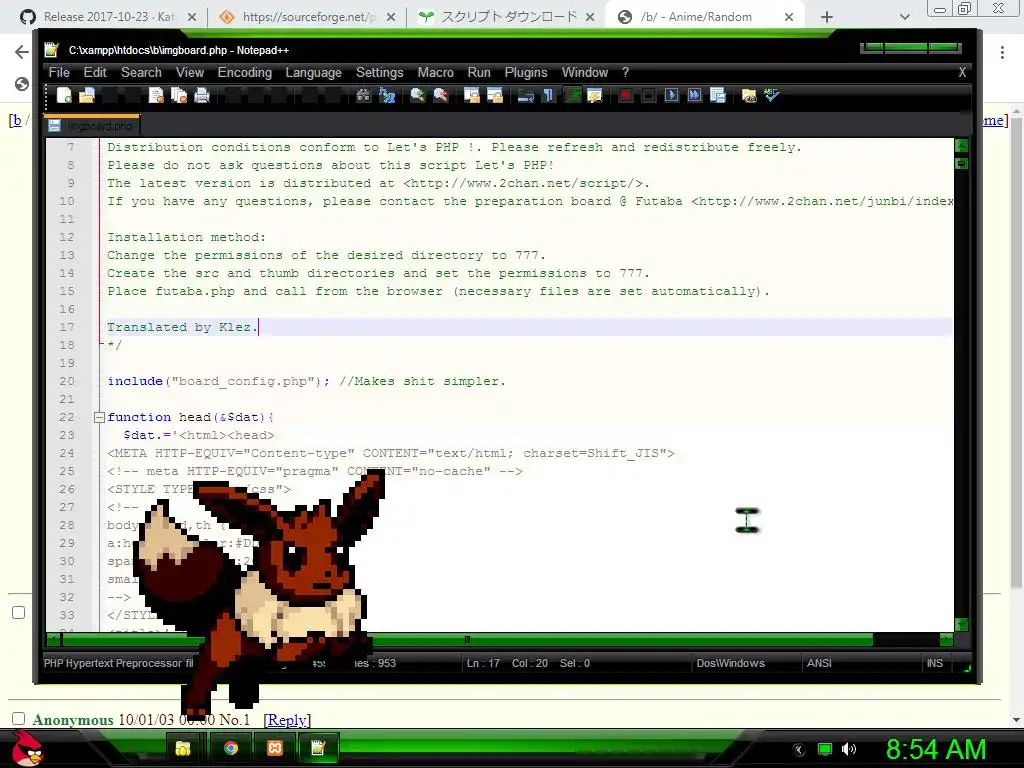This screenshot has width=1024, height=768.
Task: Close the /b/ - Anime/Random browser tab
Action: click(789, 17)
